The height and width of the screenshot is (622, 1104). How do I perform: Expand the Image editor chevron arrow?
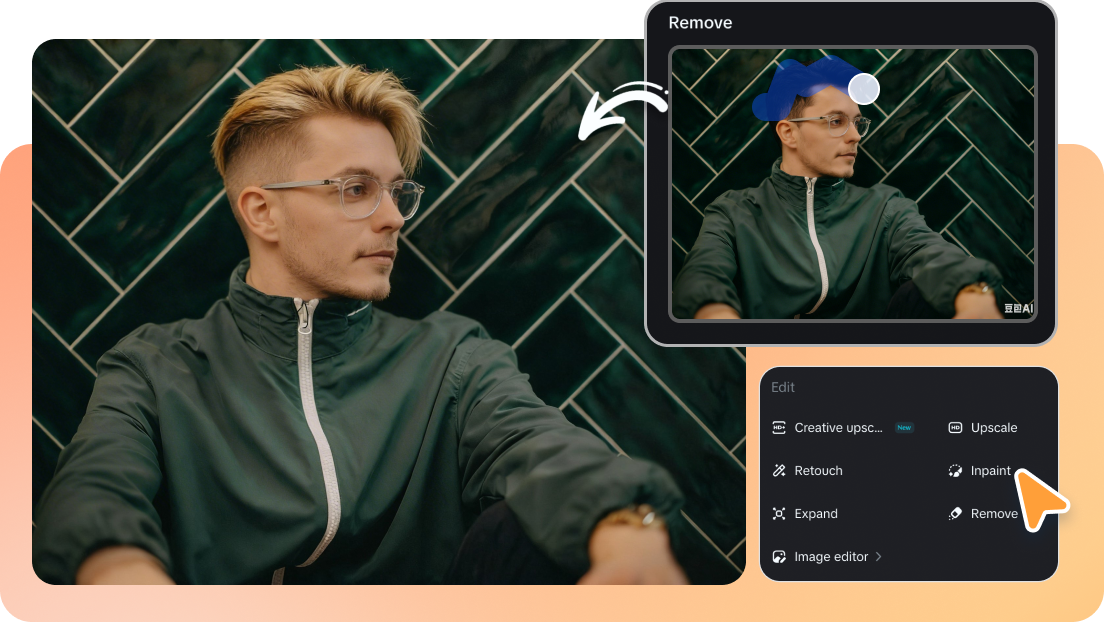[878, 556]
